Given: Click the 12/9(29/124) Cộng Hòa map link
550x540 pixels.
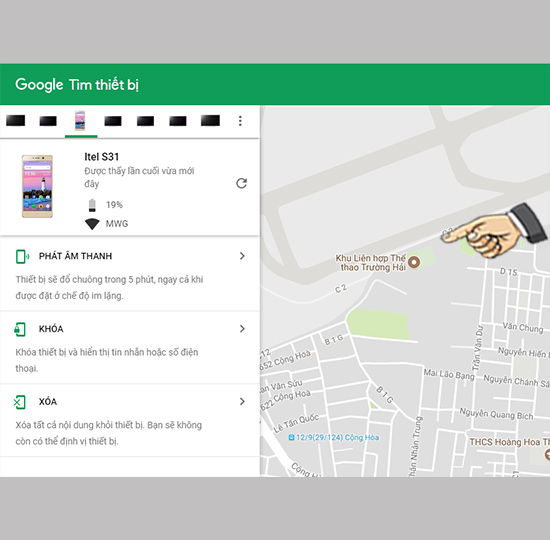Looking at the screenshot, I should point(334,438).
